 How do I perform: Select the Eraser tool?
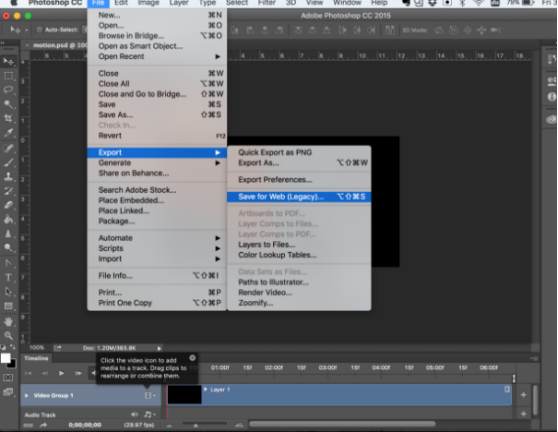point(9,205)
